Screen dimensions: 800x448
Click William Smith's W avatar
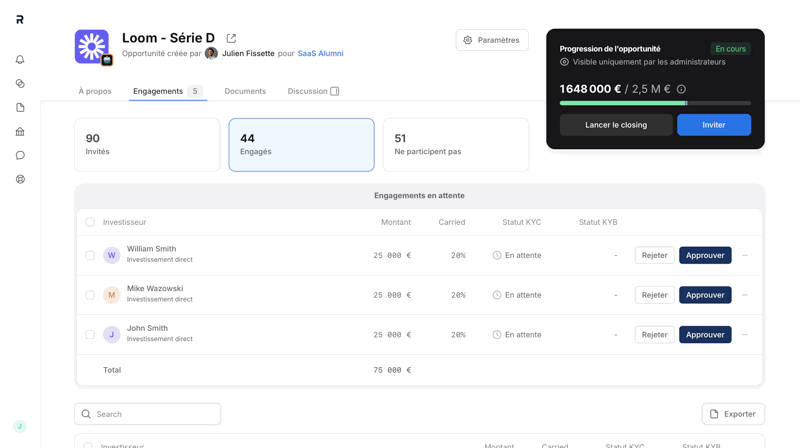[x=112, y=255]
